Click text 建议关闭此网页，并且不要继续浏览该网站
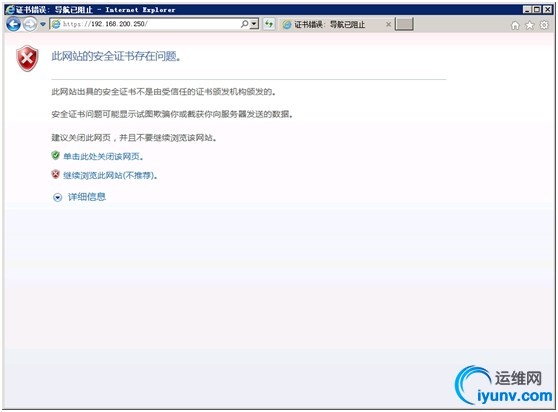 (134, 138)
